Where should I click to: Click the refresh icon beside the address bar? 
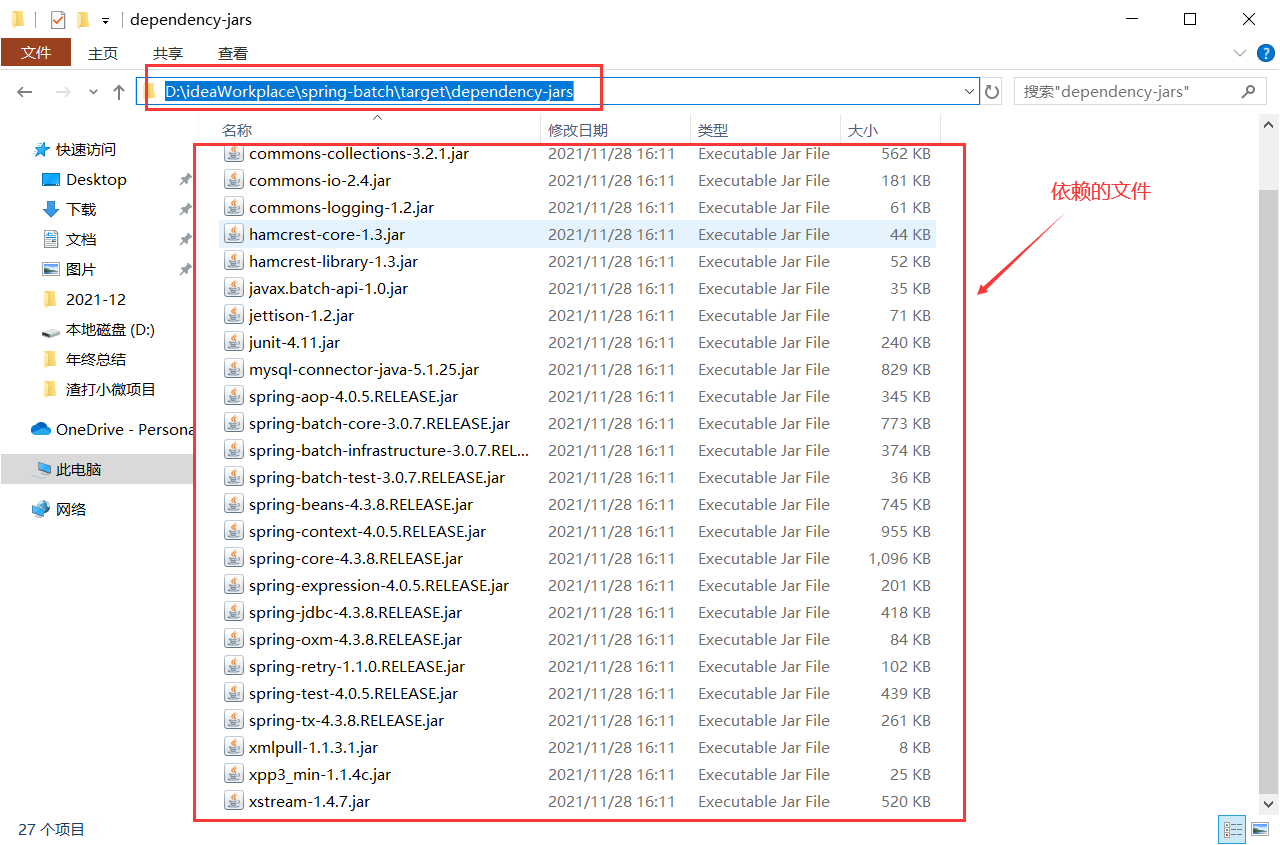pyautogui.click(x=991, y=91)
